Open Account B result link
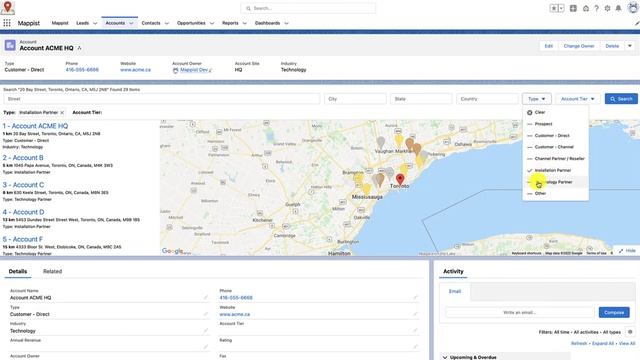 pyautogui.click(x=23, y=158)
